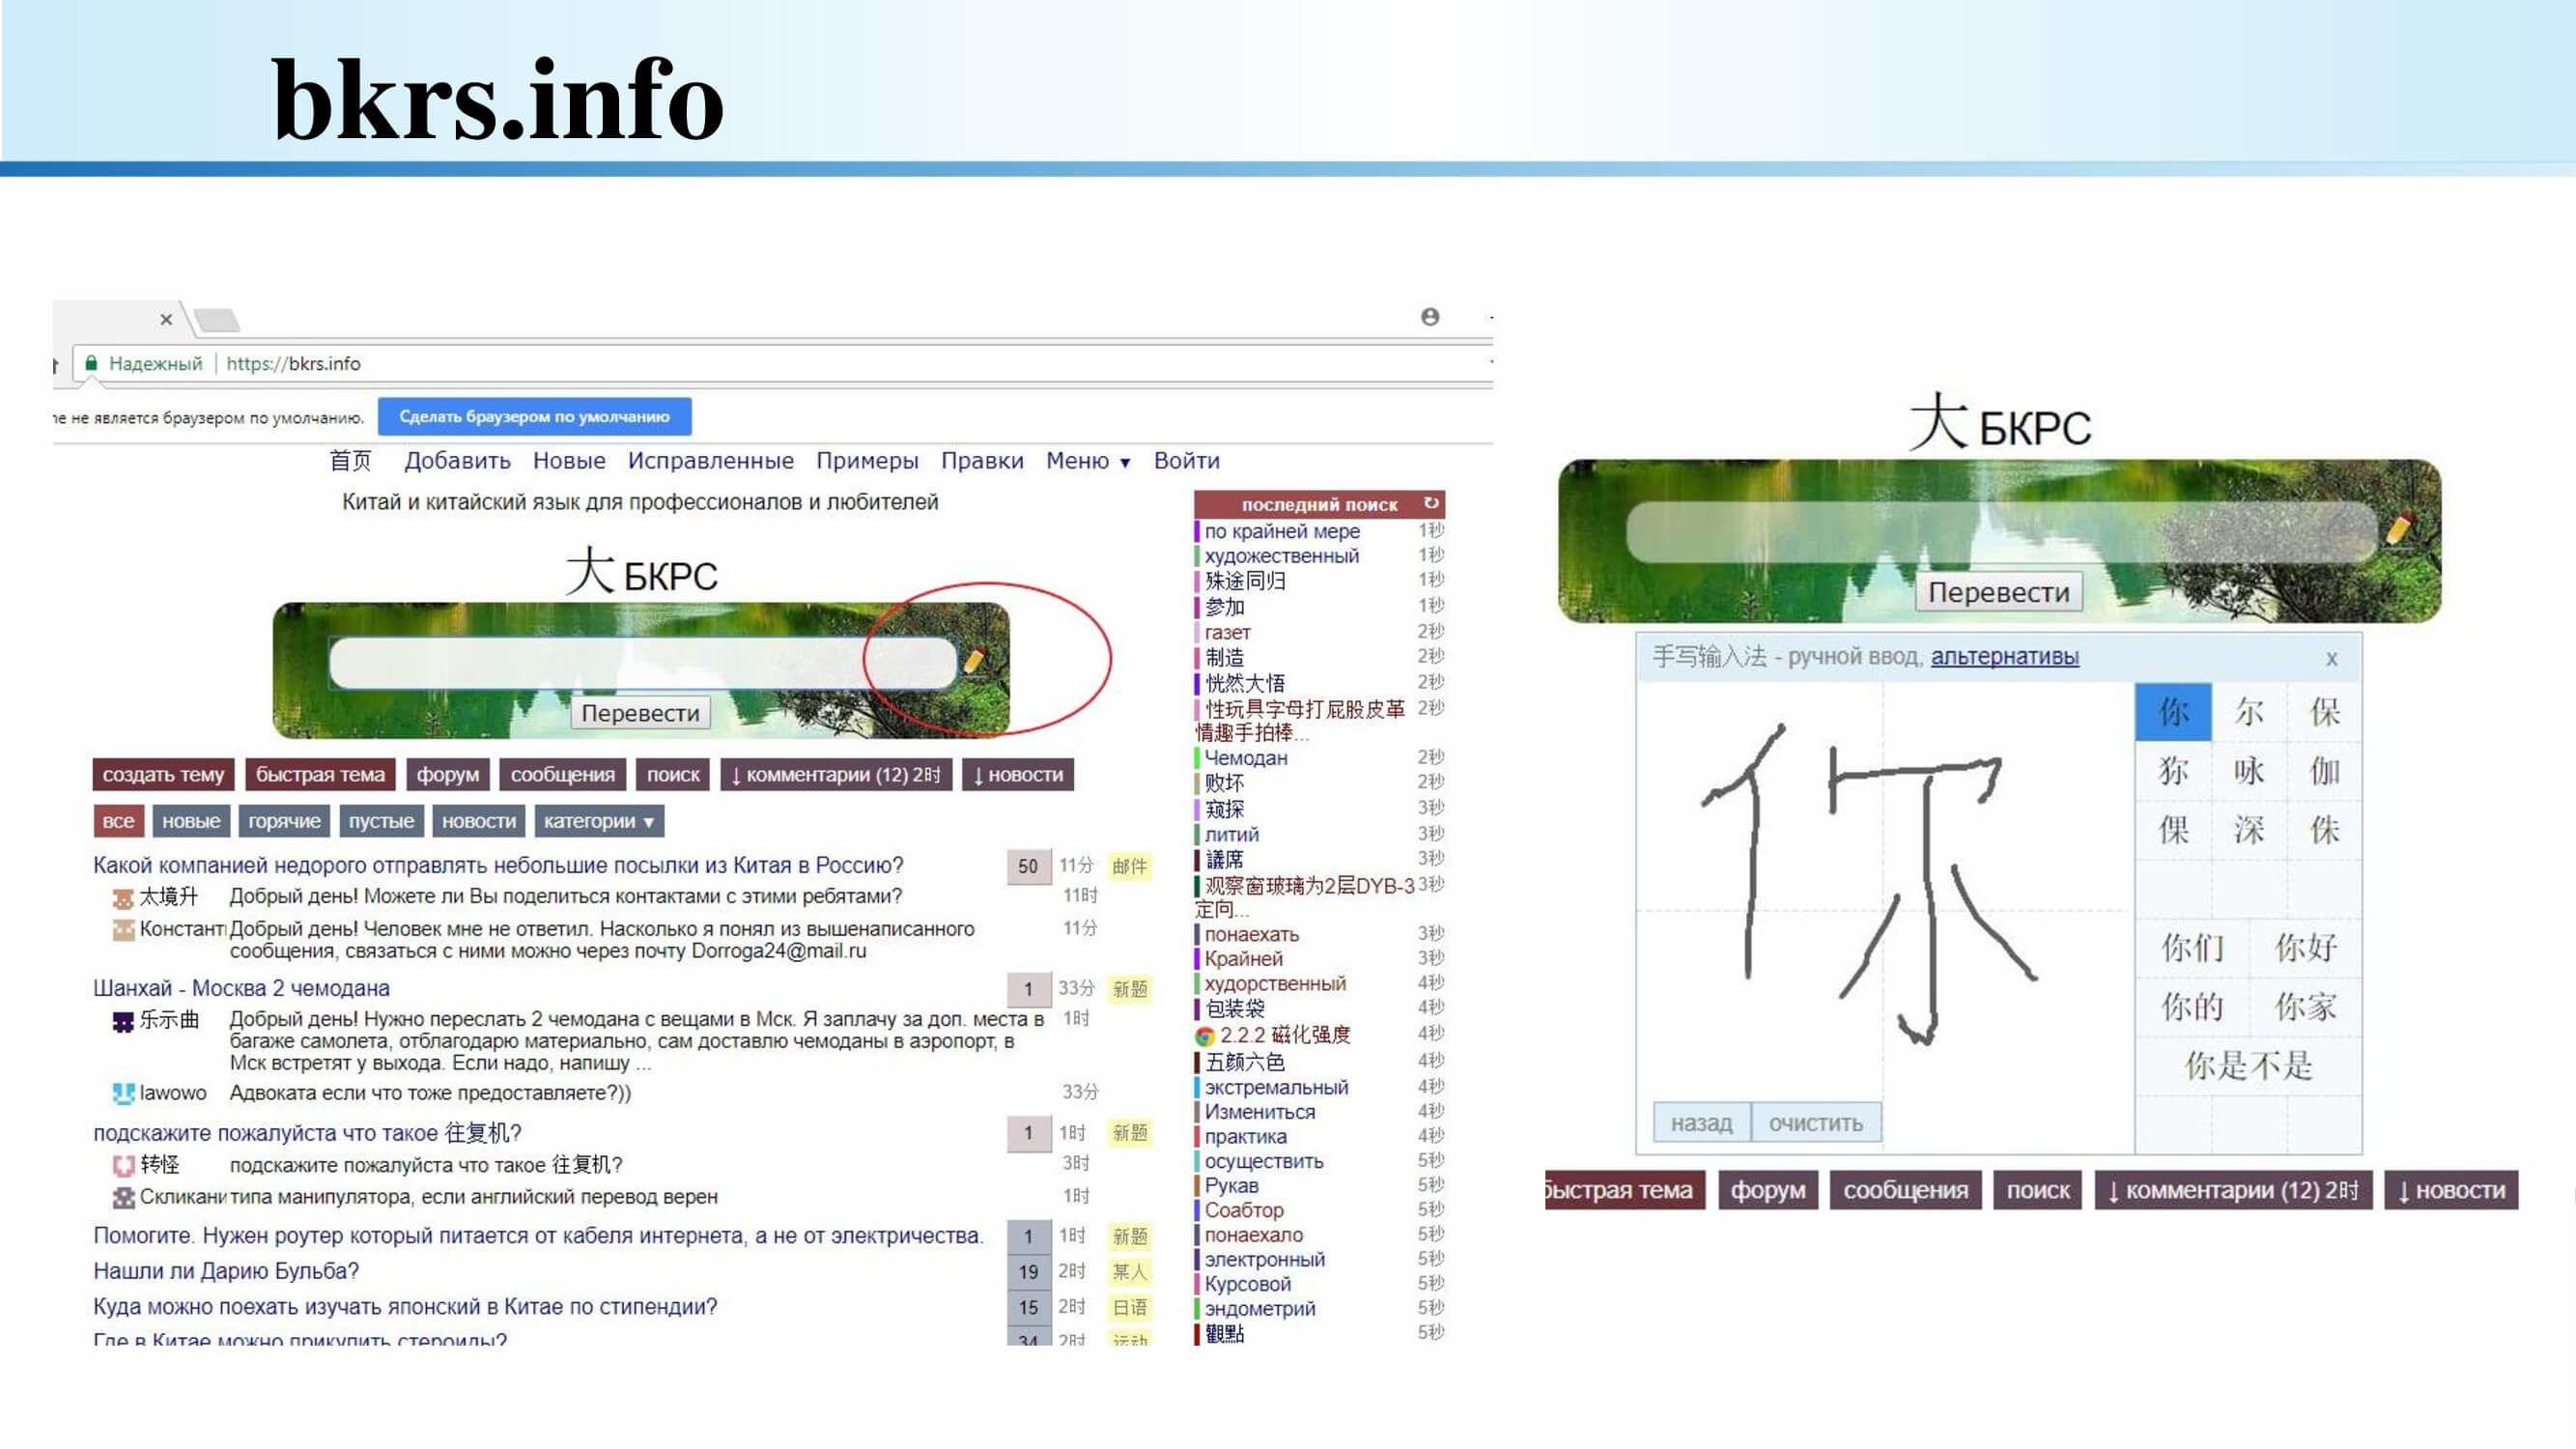
Task: Click recent search 殊途同归
Action: (x=1245, y=581)
